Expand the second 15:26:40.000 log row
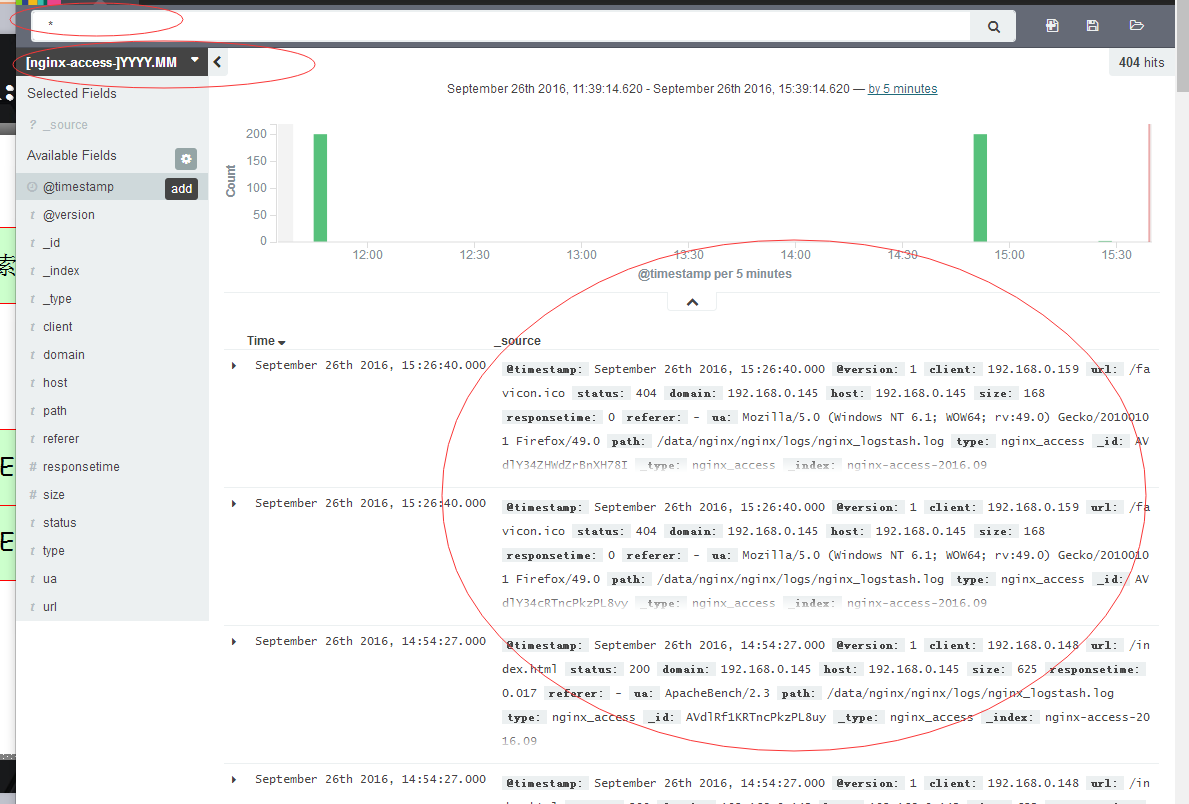The width and height of the screenshot is (1189, 804). click(x=234, y=504)
